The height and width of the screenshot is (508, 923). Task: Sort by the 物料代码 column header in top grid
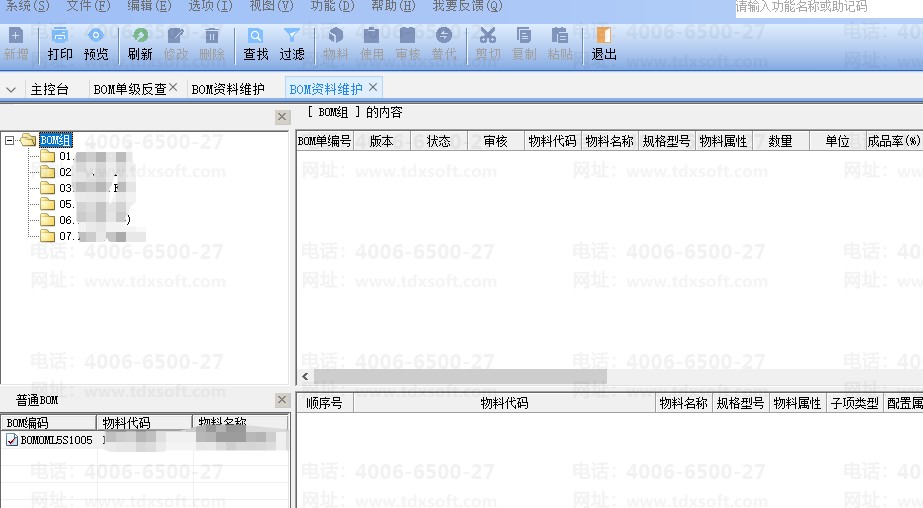click(x=552, y=142)
